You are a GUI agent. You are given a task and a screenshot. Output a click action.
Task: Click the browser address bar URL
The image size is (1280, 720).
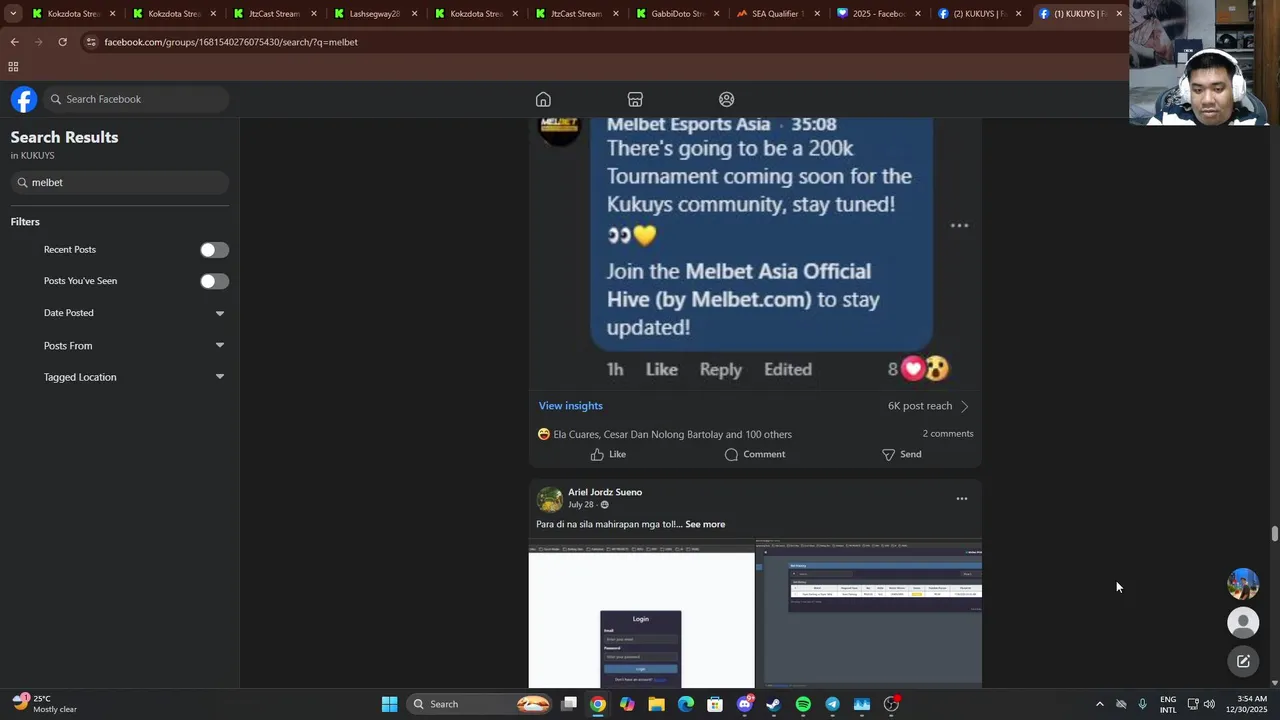point(231,42)
